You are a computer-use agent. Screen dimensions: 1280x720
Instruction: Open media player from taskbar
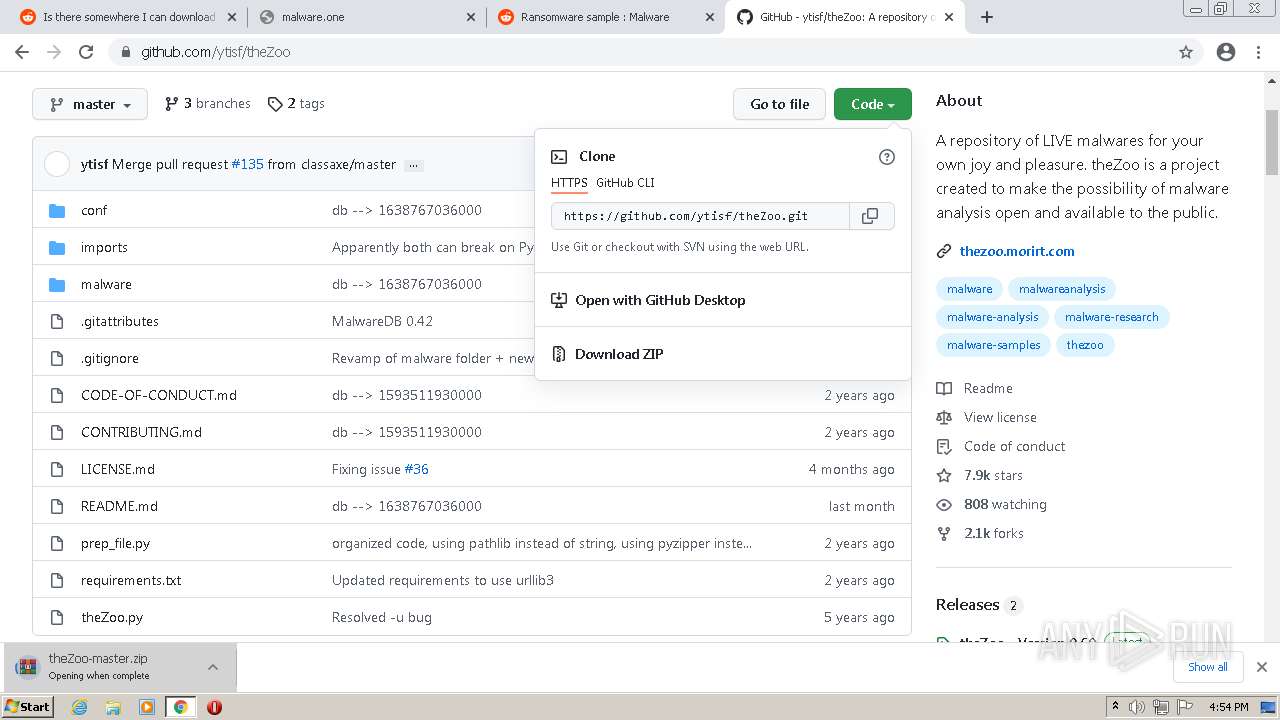[x=147, y=707]
